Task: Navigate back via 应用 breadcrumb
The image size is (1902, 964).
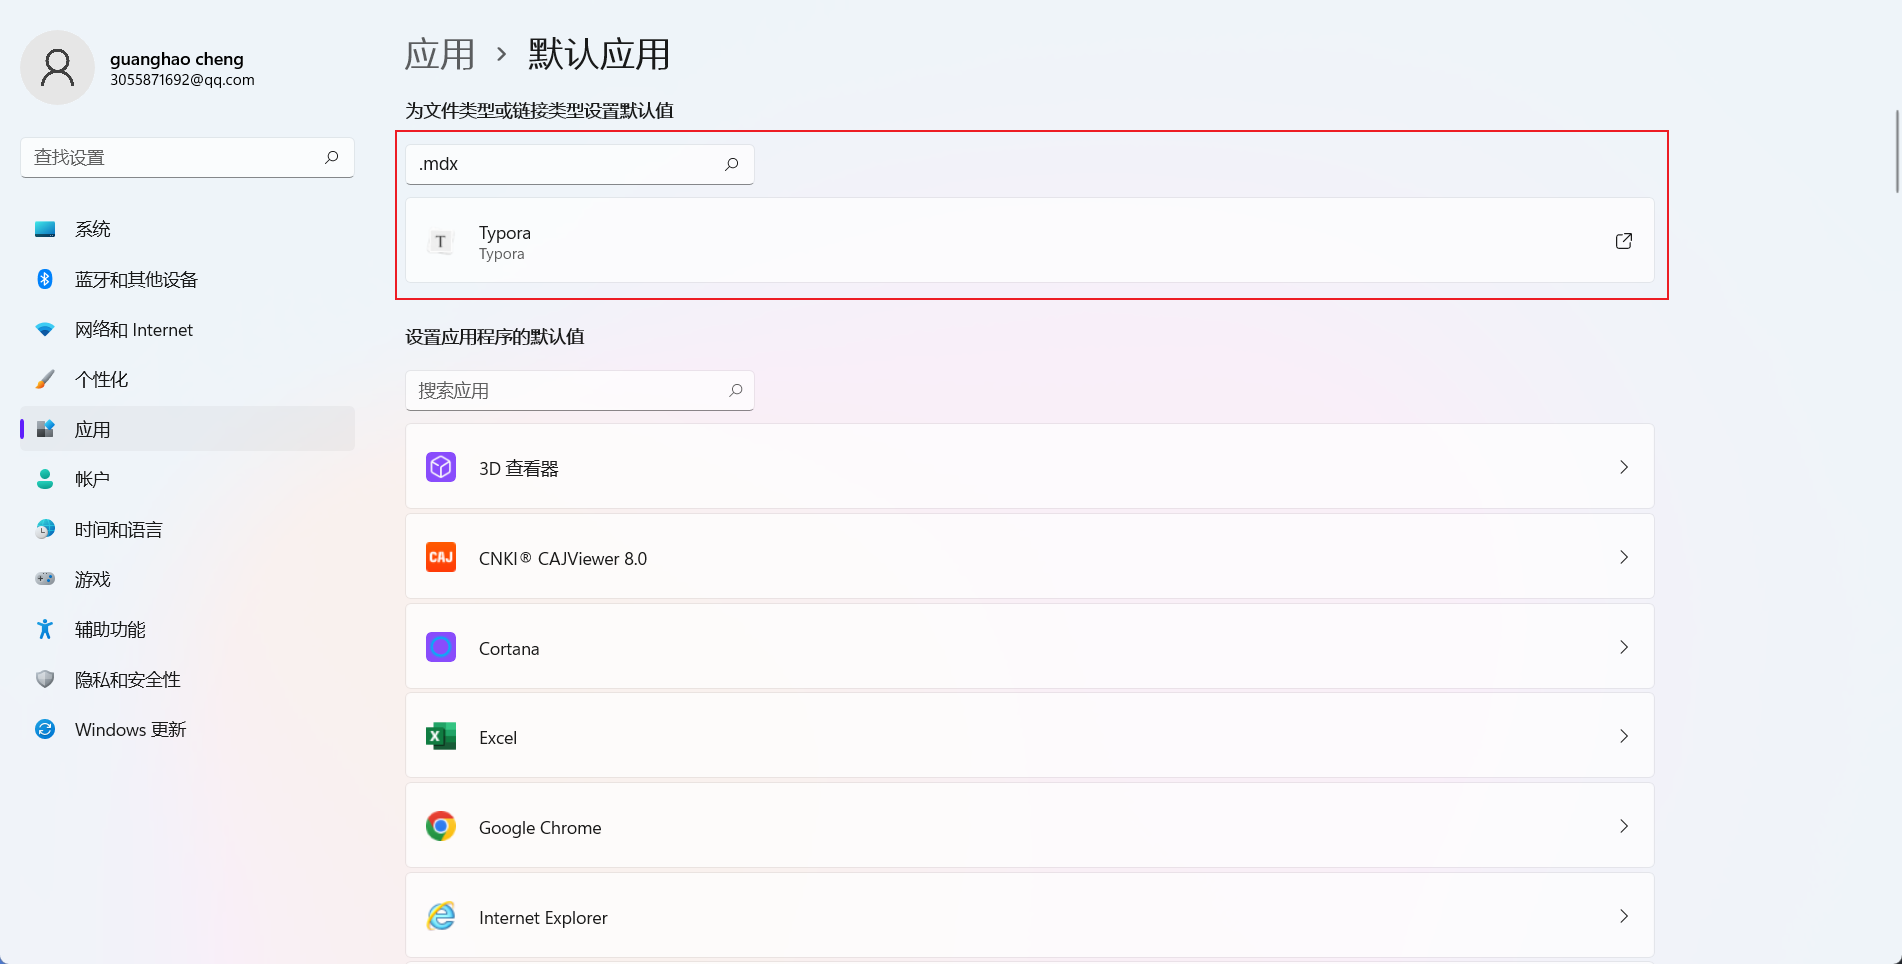Action: (x=440, y=54)
